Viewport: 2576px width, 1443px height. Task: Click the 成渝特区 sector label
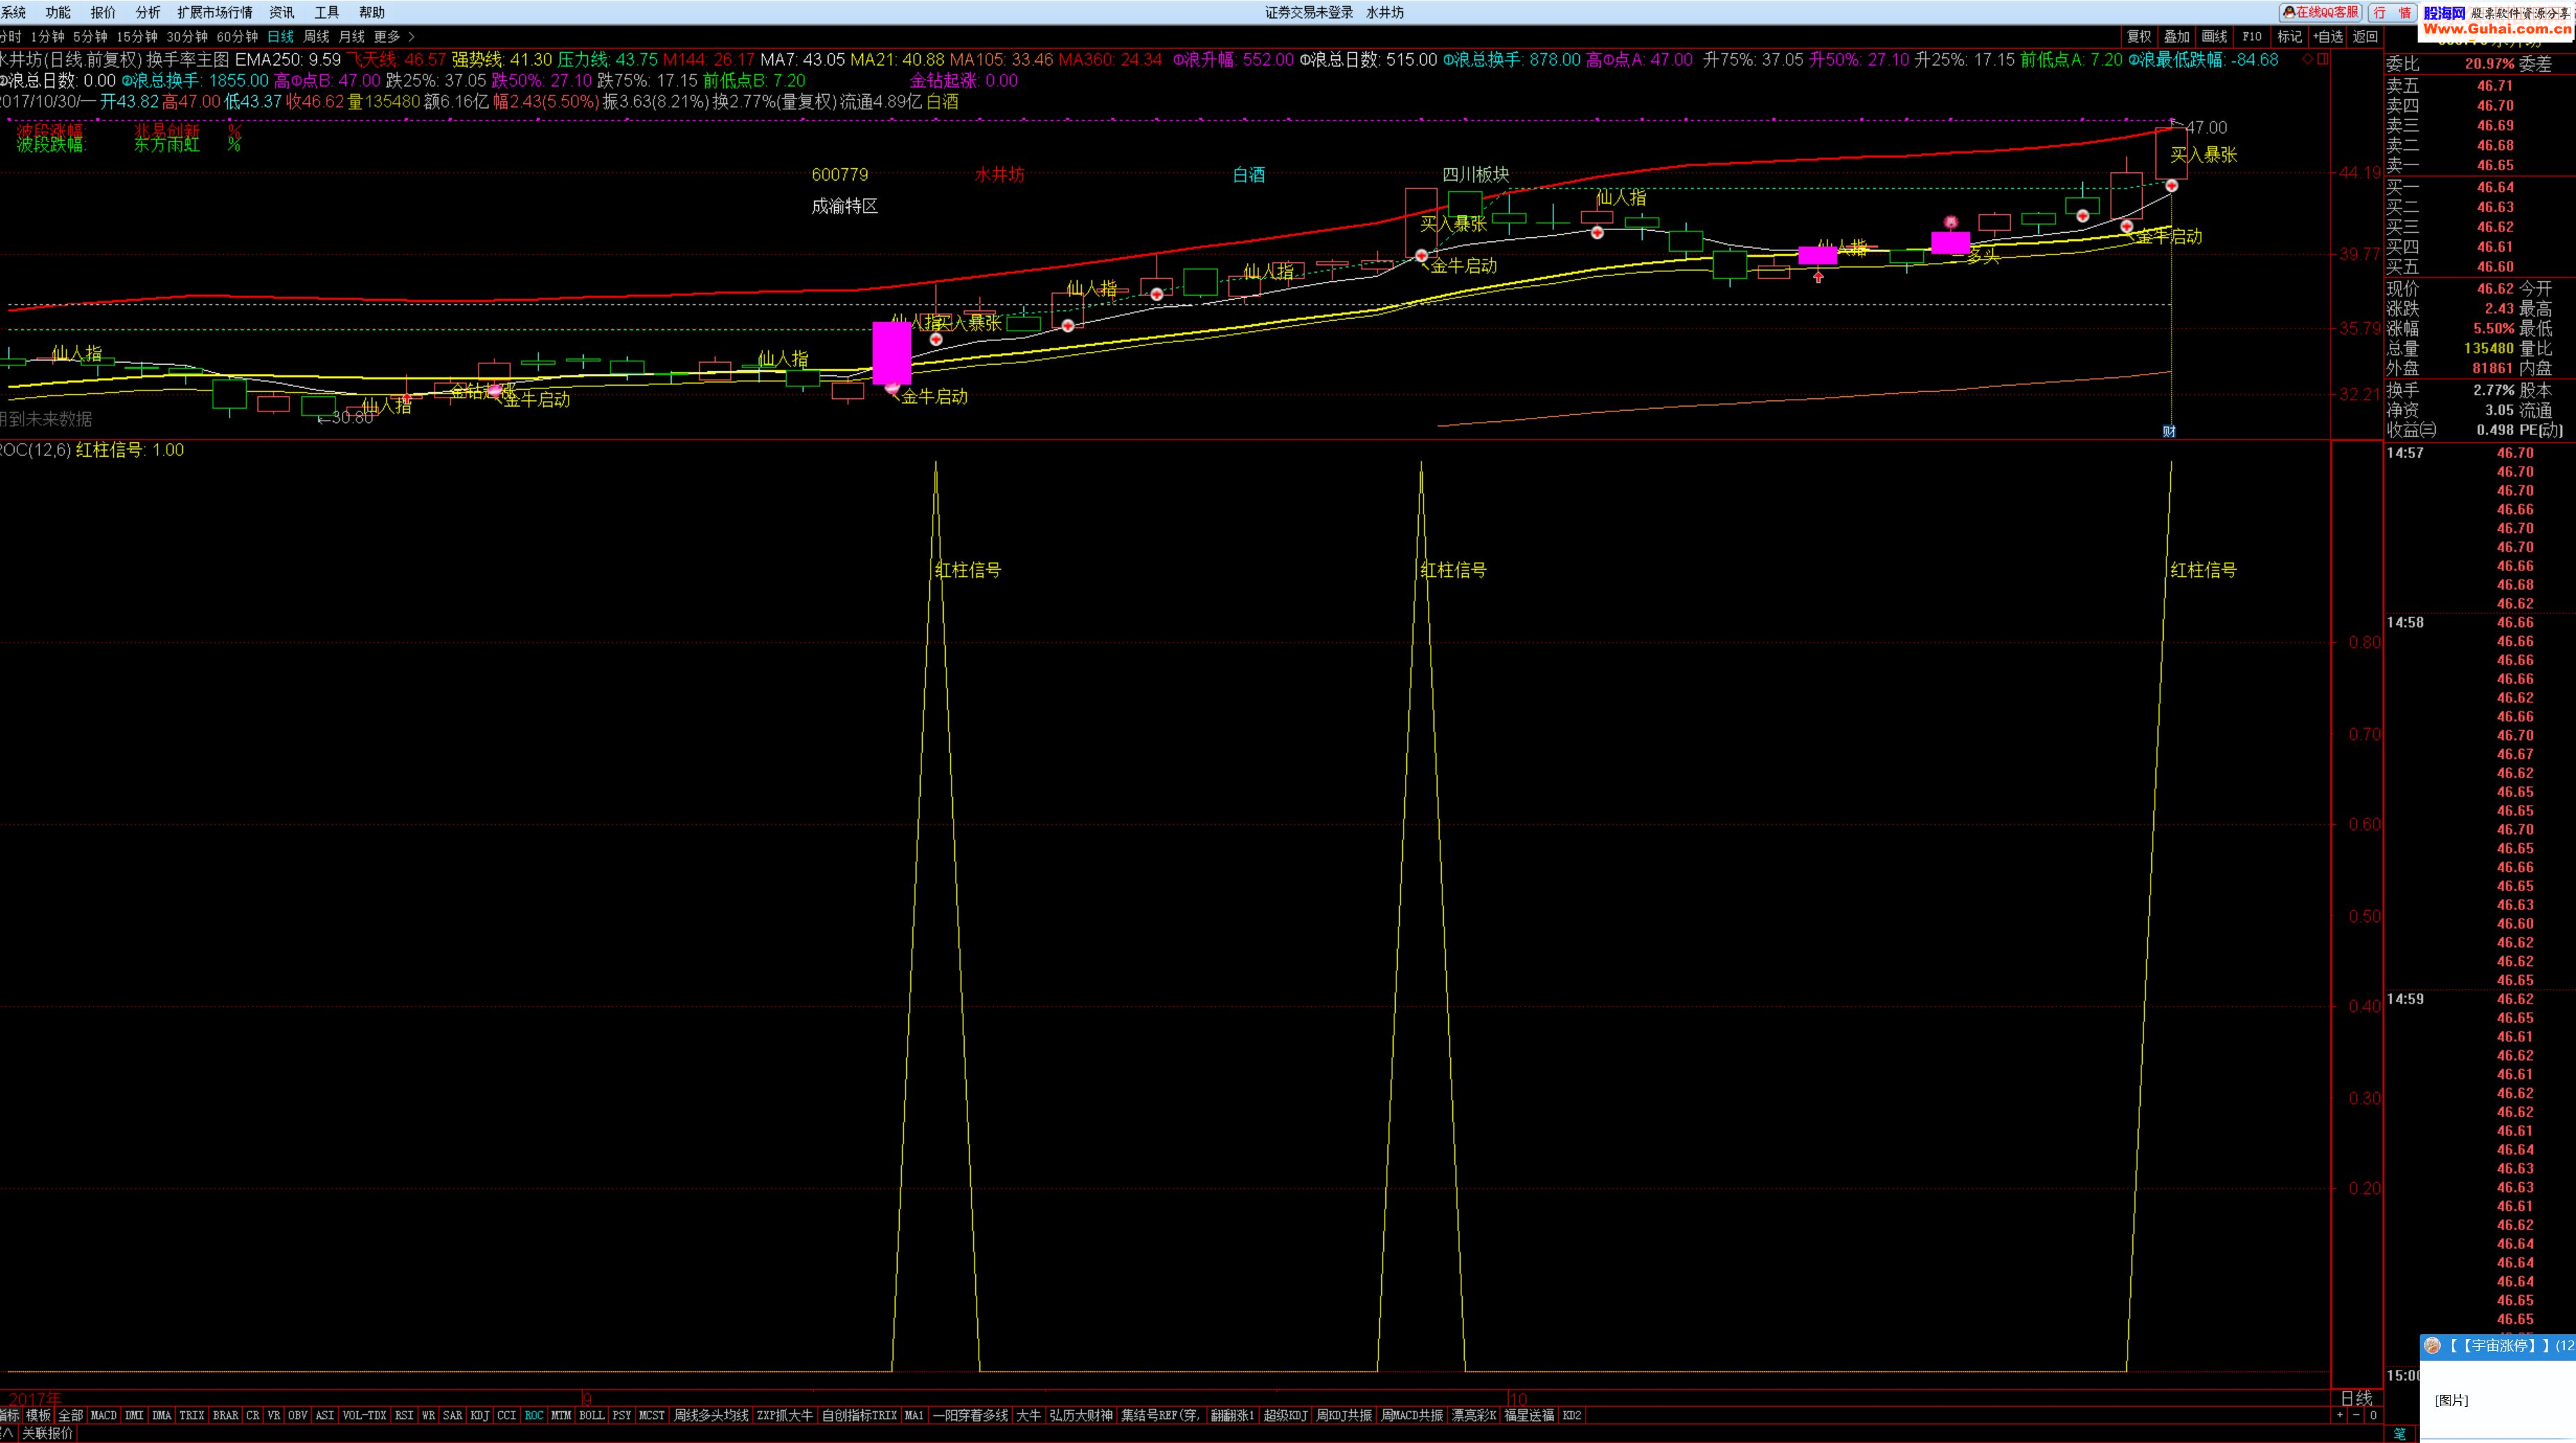844,206
